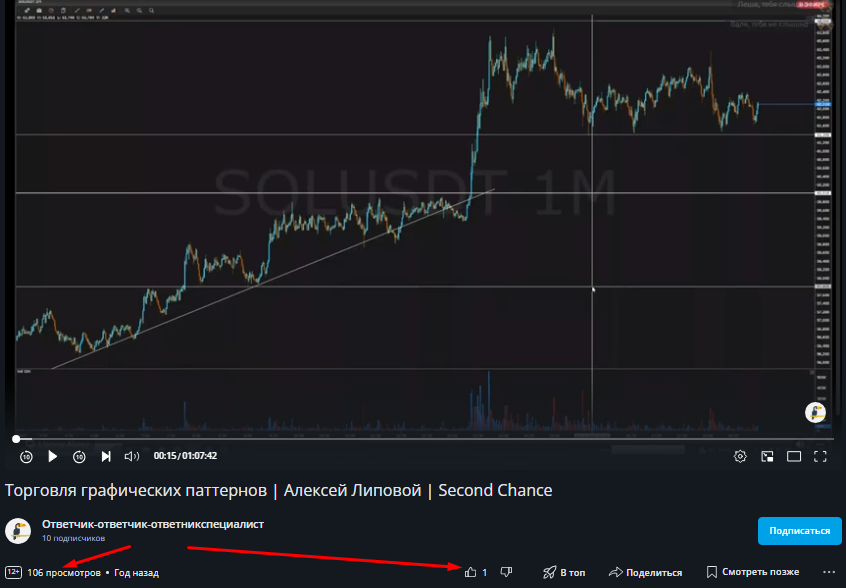846x588 pixels.
Task: Like the video with thumbs up
Action: [x=471, y=572]
